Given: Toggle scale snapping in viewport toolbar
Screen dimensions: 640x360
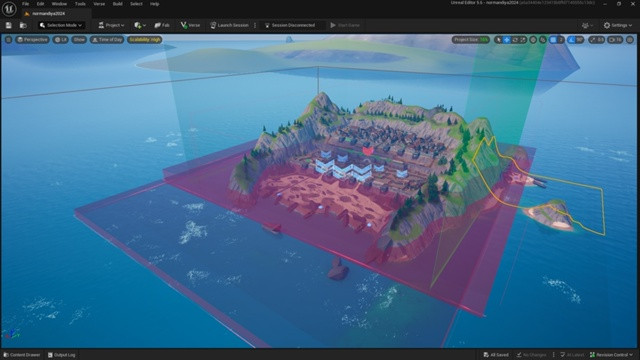Looking at the screenshot, I should [592, 40].
